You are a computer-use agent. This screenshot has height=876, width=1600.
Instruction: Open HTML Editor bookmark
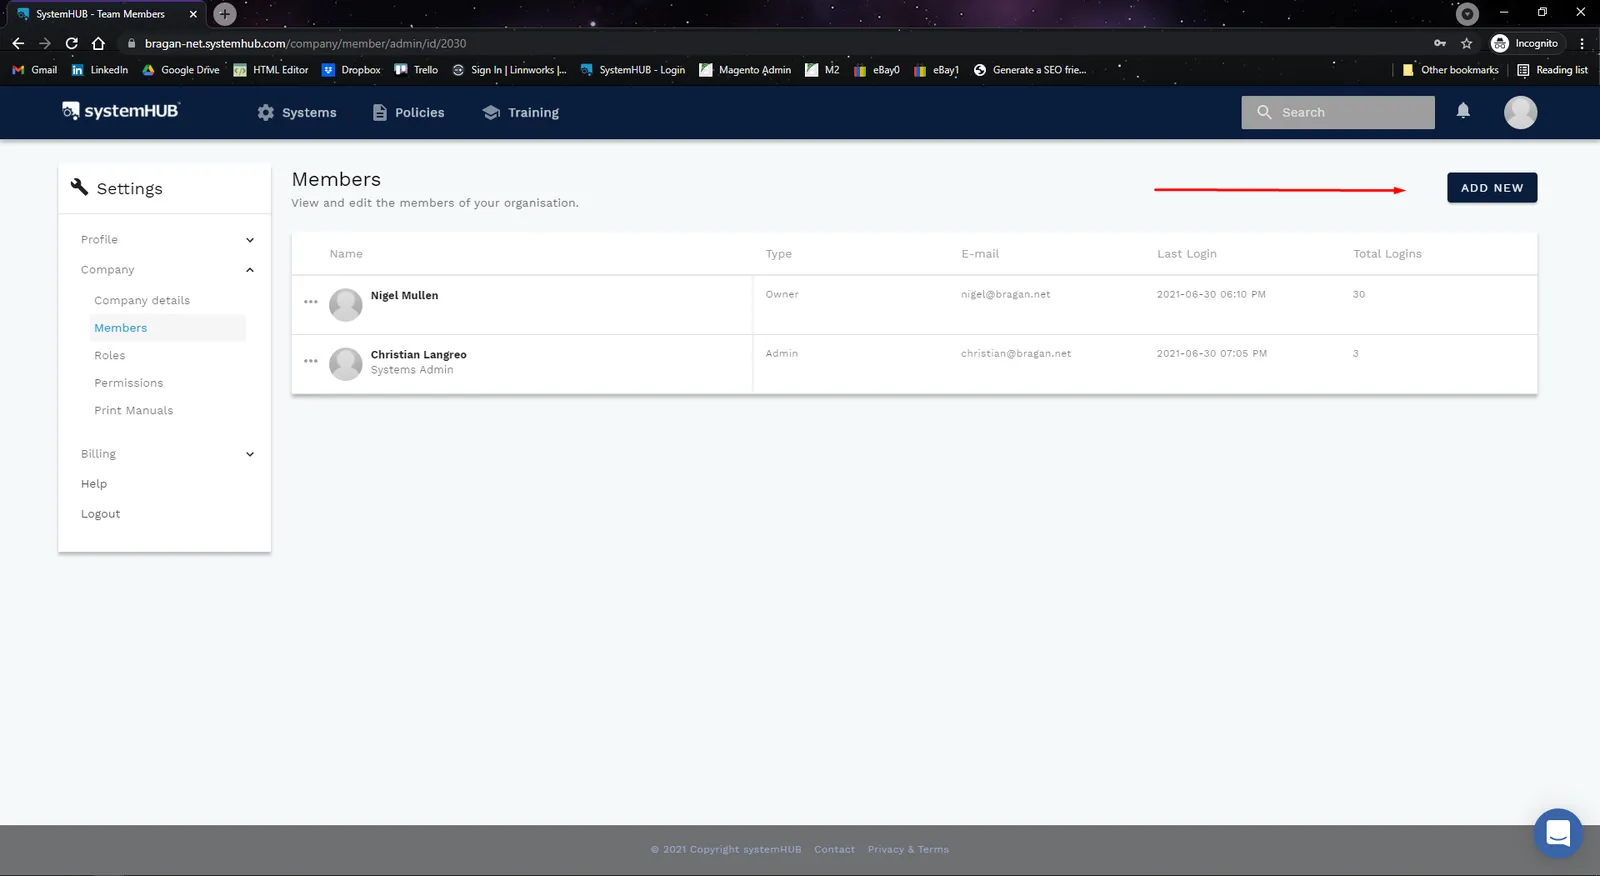pos(270,70)
